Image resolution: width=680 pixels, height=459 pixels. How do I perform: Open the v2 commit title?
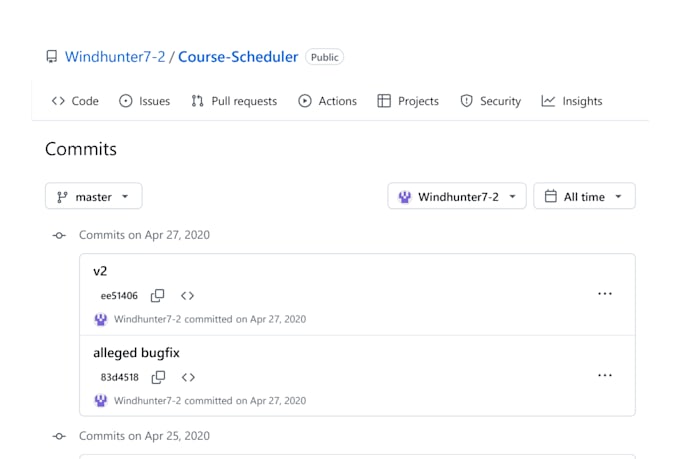(100, 271)
